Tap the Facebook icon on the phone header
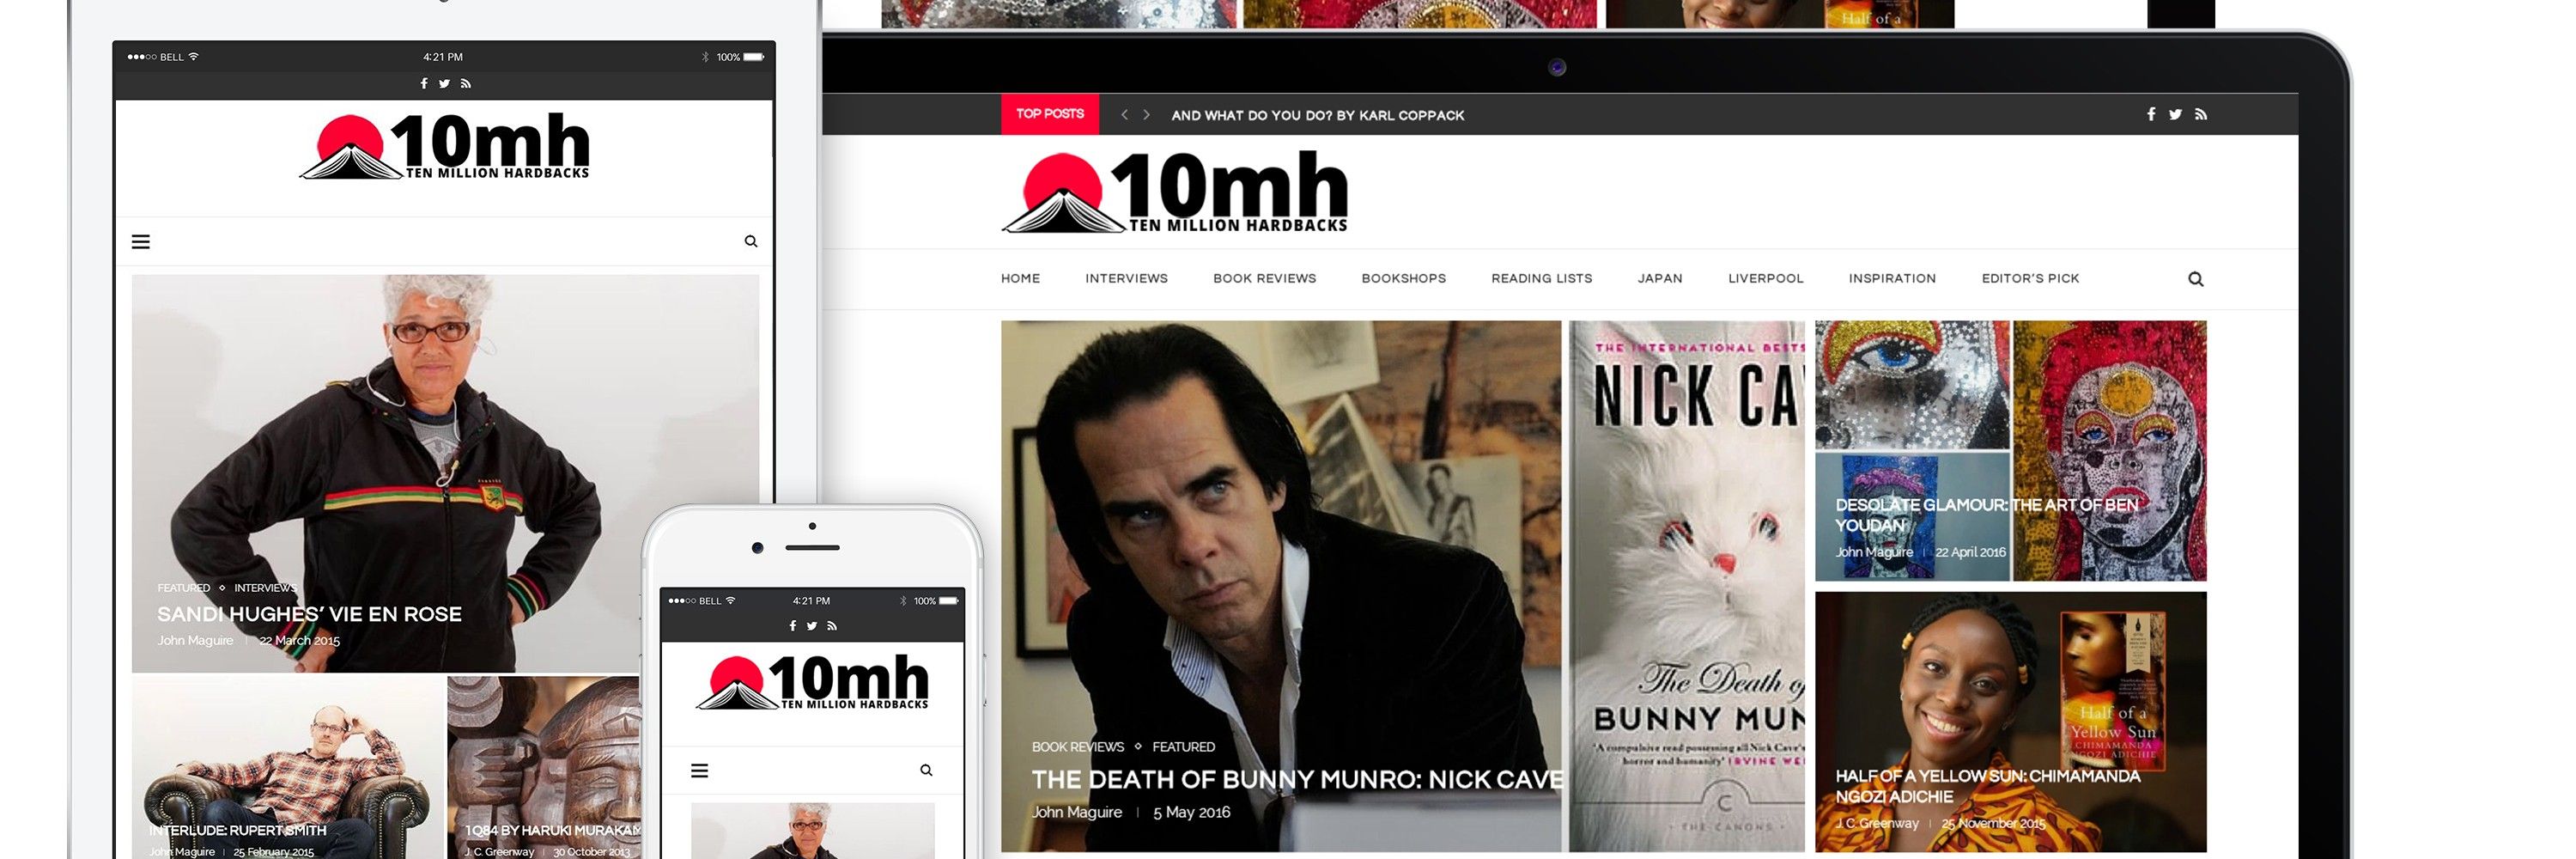This screenshot has width=2576, height=859. 793,626
